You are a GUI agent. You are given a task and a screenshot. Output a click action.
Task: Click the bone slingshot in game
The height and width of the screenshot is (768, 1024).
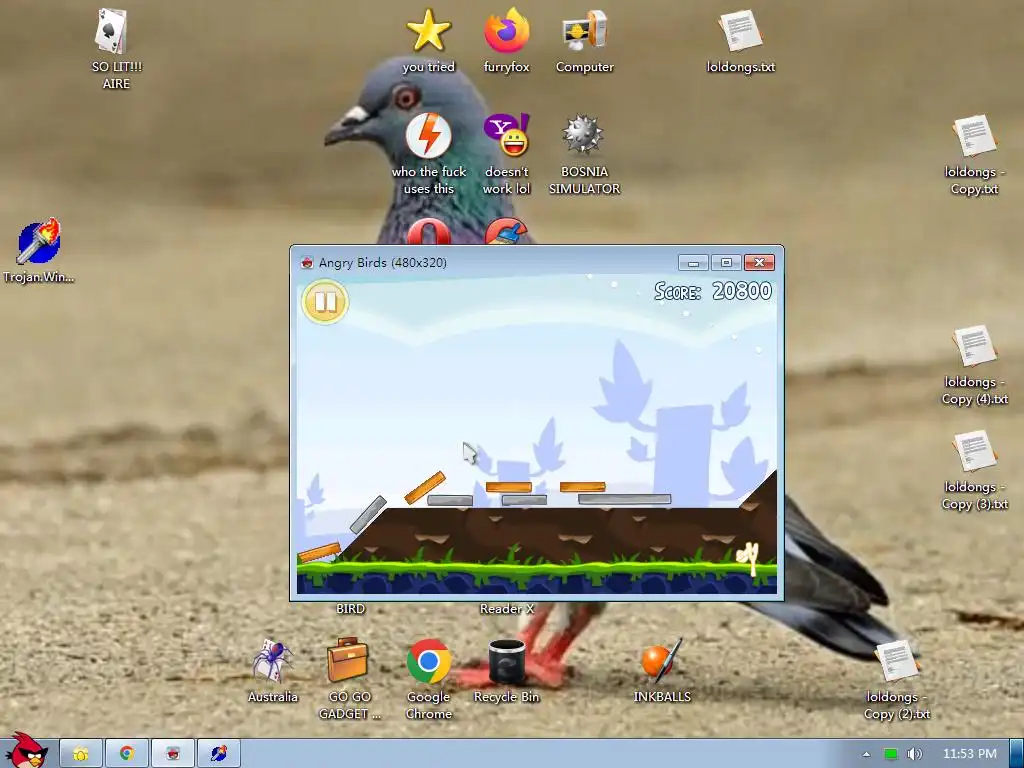(748, 559)
